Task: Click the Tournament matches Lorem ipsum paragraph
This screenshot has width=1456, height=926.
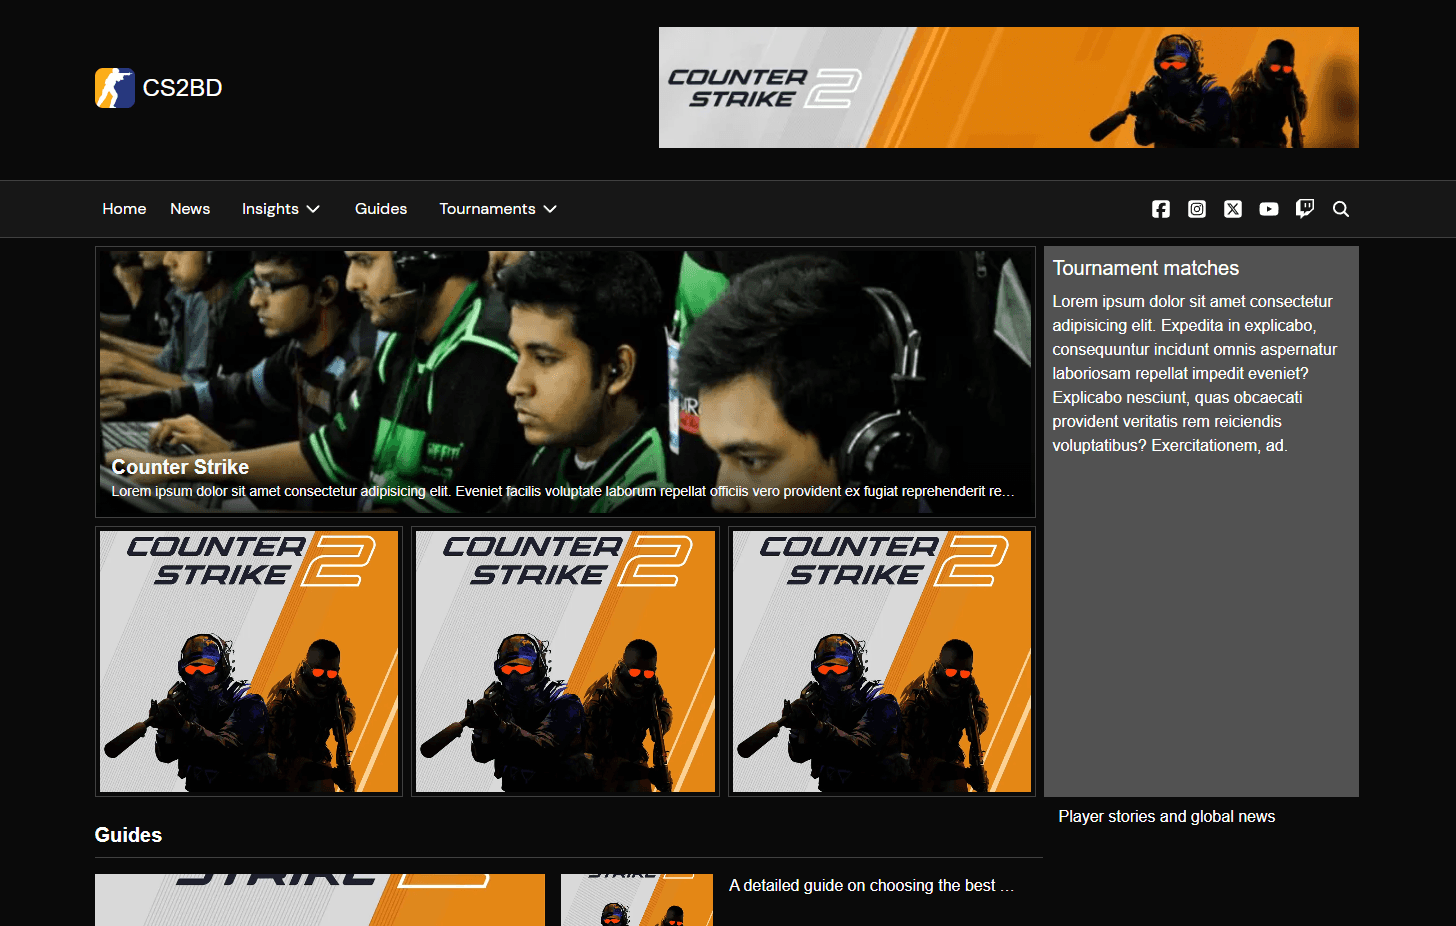Action: pyautogui.click(x=1194, y=373)
